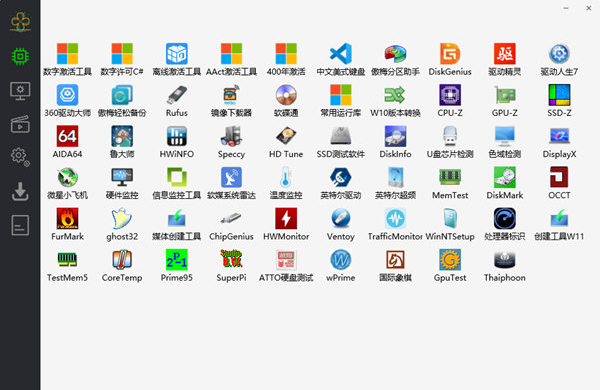Launch AIDA64
Screen dimensions: 603x390
click(67, 142)
